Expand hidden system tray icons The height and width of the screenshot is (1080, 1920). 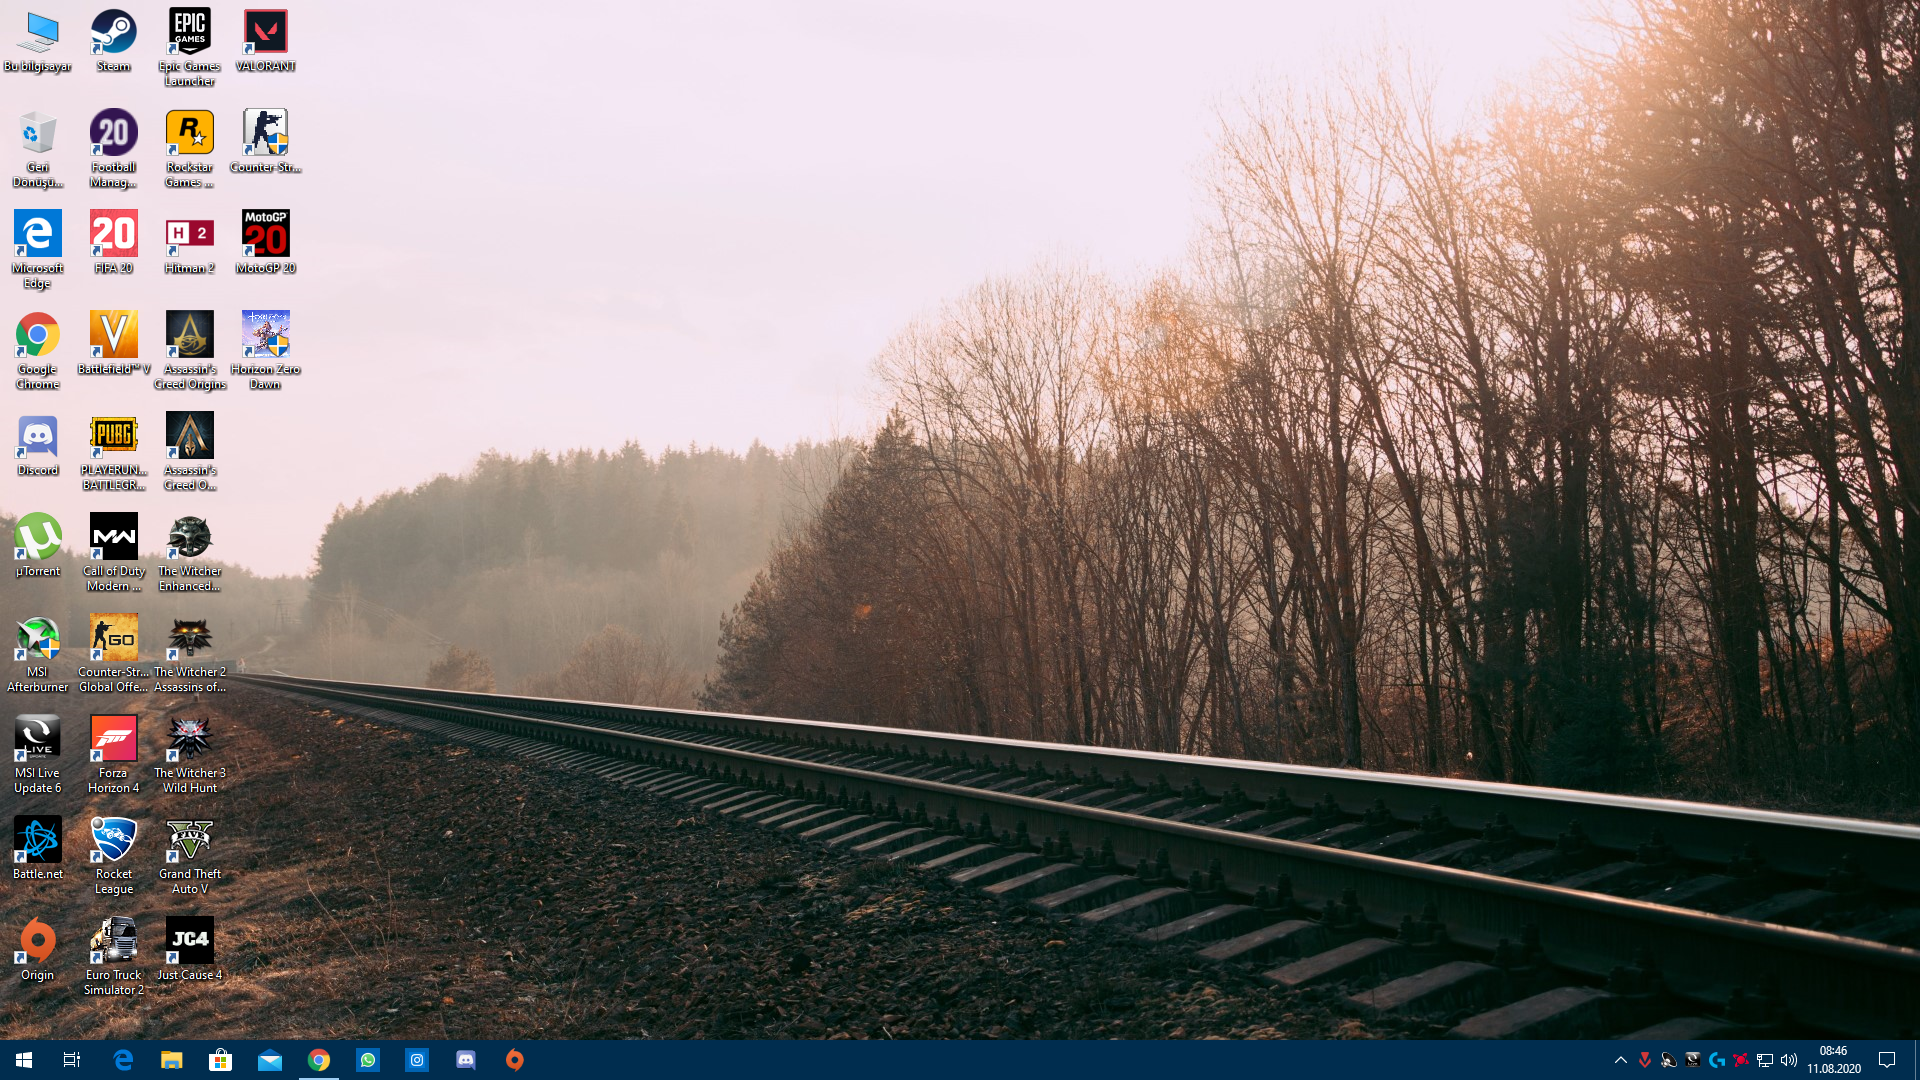[1620, 1060]
